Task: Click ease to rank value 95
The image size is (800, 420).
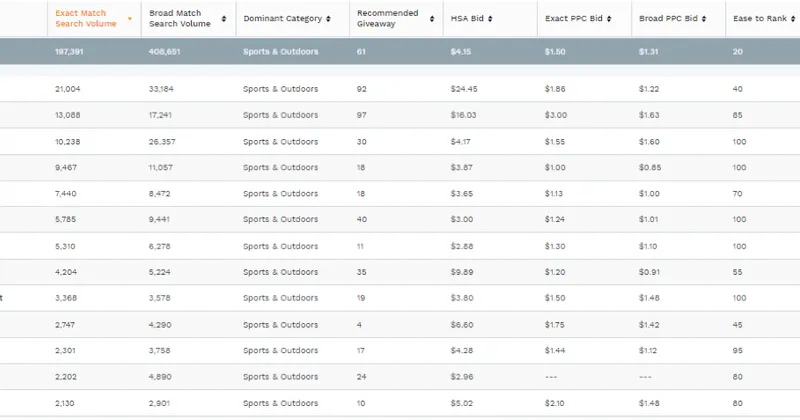Action: pos(737,350)
